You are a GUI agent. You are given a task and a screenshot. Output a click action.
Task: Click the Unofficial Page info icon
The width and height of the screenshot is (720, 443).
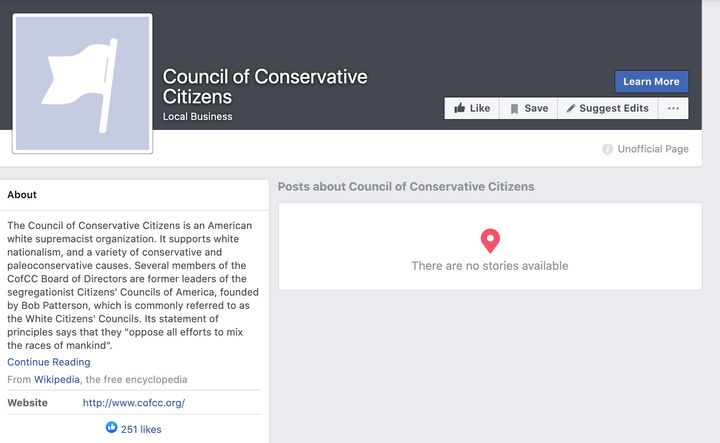[608, 149]
